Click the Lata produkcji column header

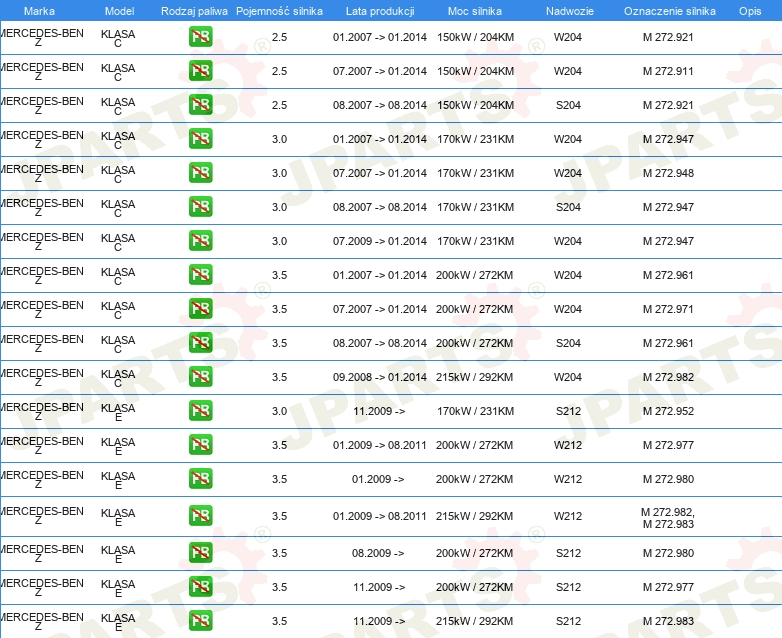coord(380,11)
